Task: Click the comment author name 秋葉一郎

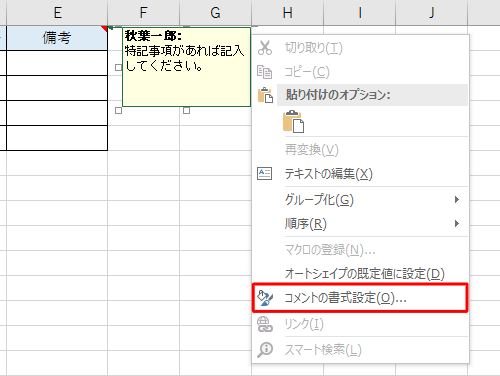Action: 153,36
